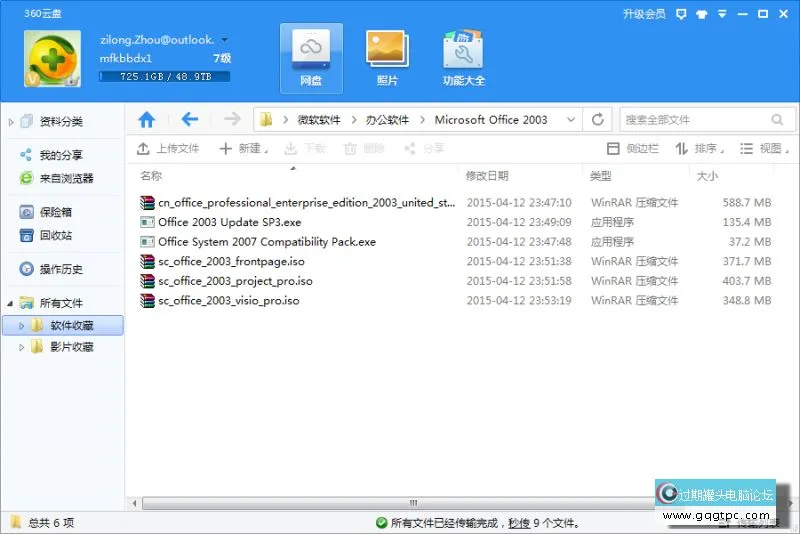Select 办公软件 in the breadcrumb path
The width and height of the screenshot is (800, 534).
click(387, 120)
